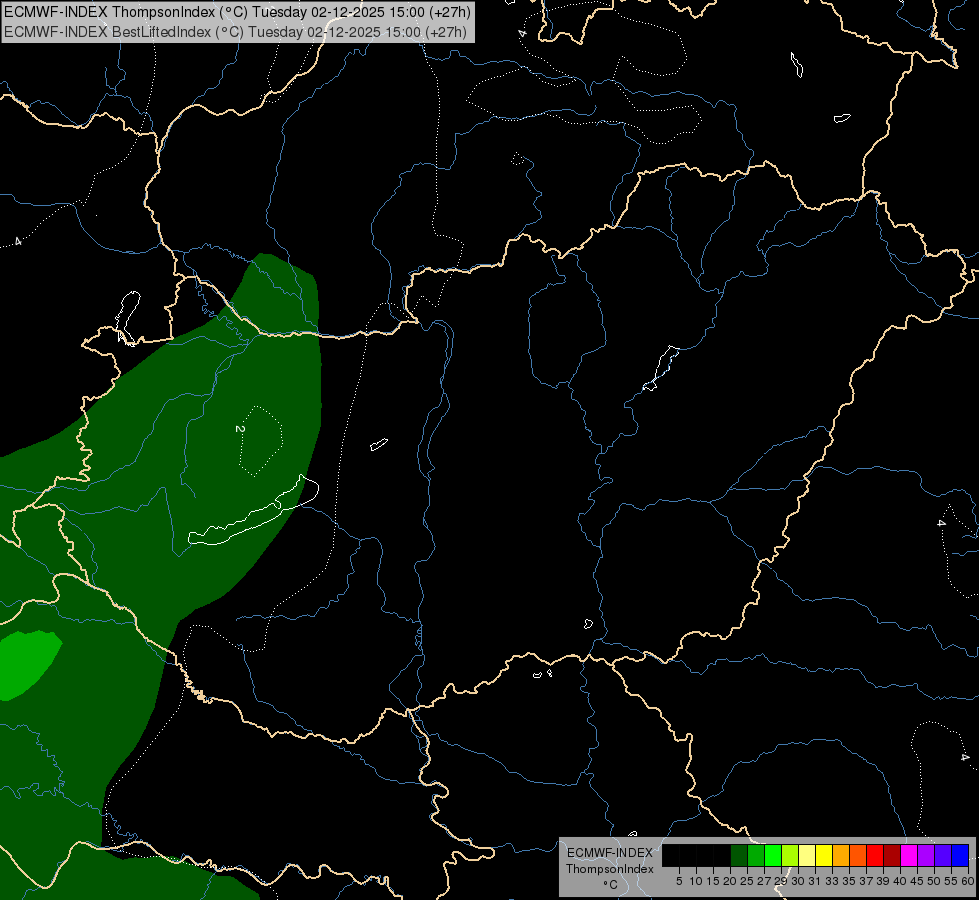This screenshot has height=900, width=979.
Task: Select the blue 55–60 legend swatch
Action: pos(960,855)
